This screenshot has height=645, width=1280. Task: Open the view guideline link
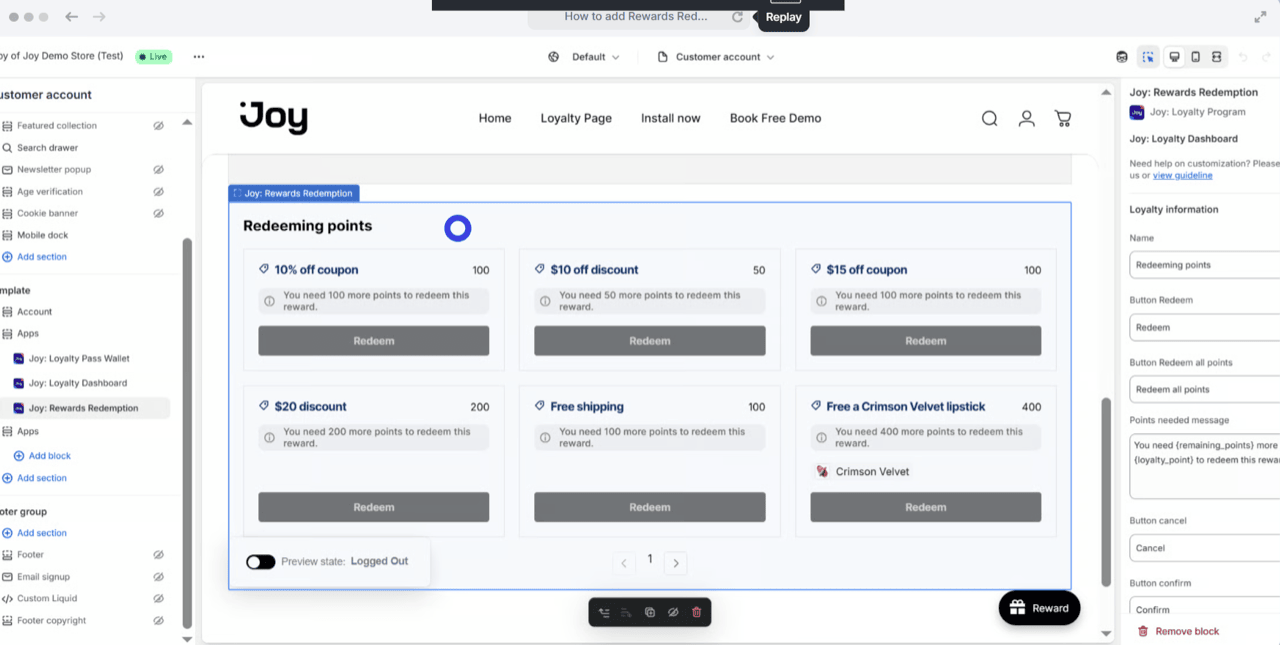[x=1182, y=175]
